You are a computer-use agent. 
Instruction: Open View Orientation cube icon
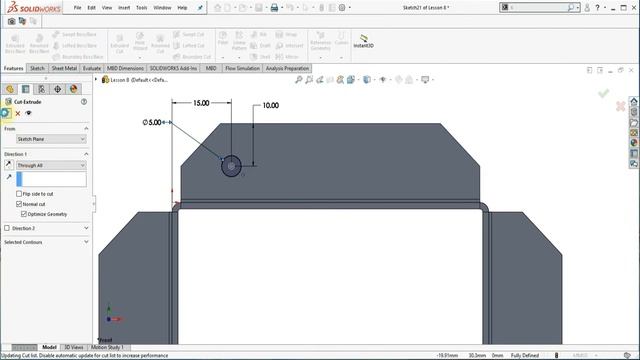pos(351,80)
